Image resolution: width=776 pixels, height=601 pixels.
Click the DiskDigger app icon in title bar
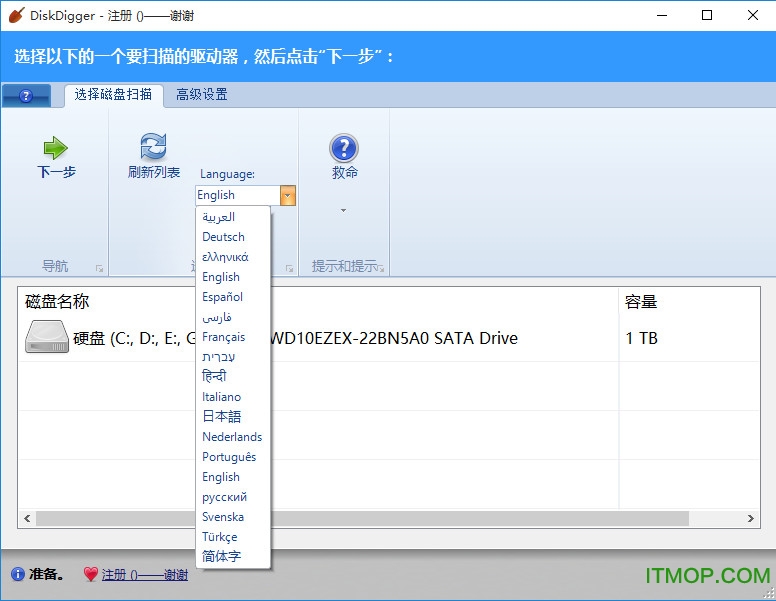coord(16,15)
